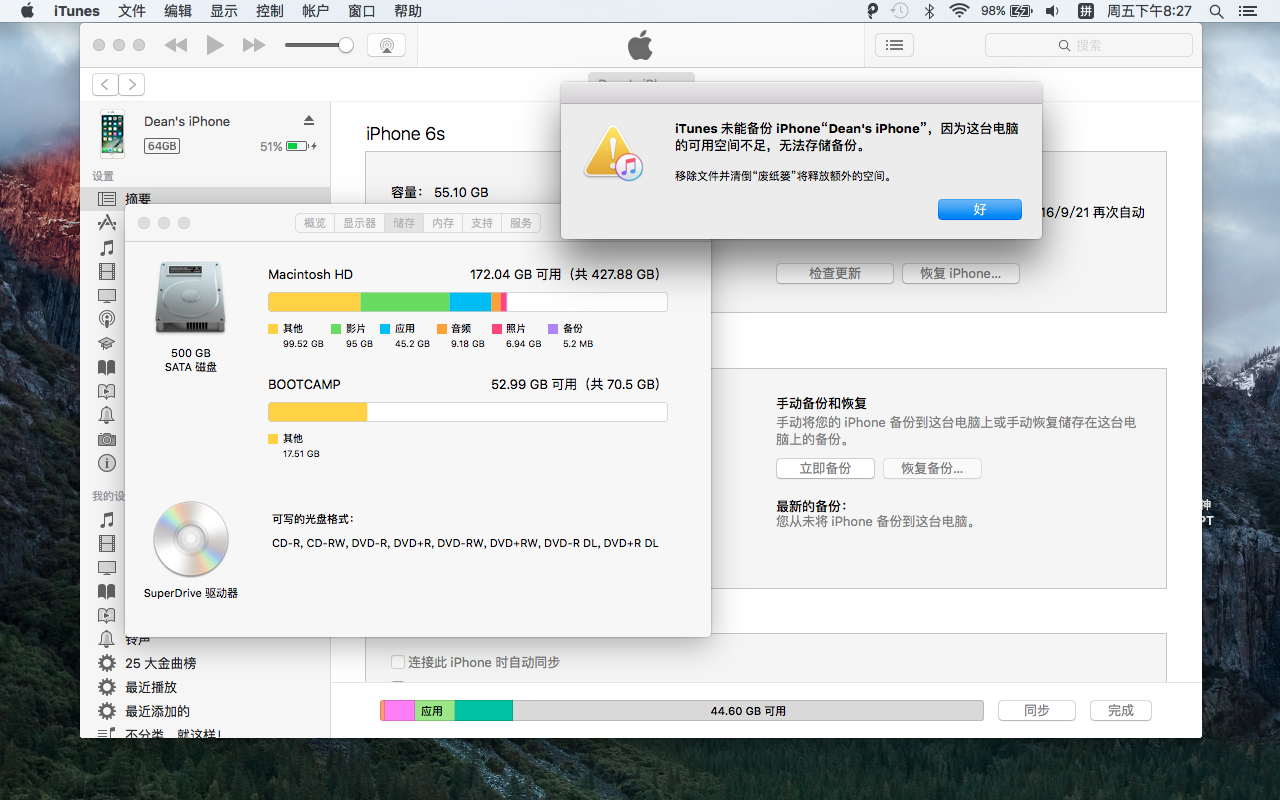This screenshot has height=800, width=1280.
Task: Select the Podcasts icon in device settings
Action: (x=107, y=319)
